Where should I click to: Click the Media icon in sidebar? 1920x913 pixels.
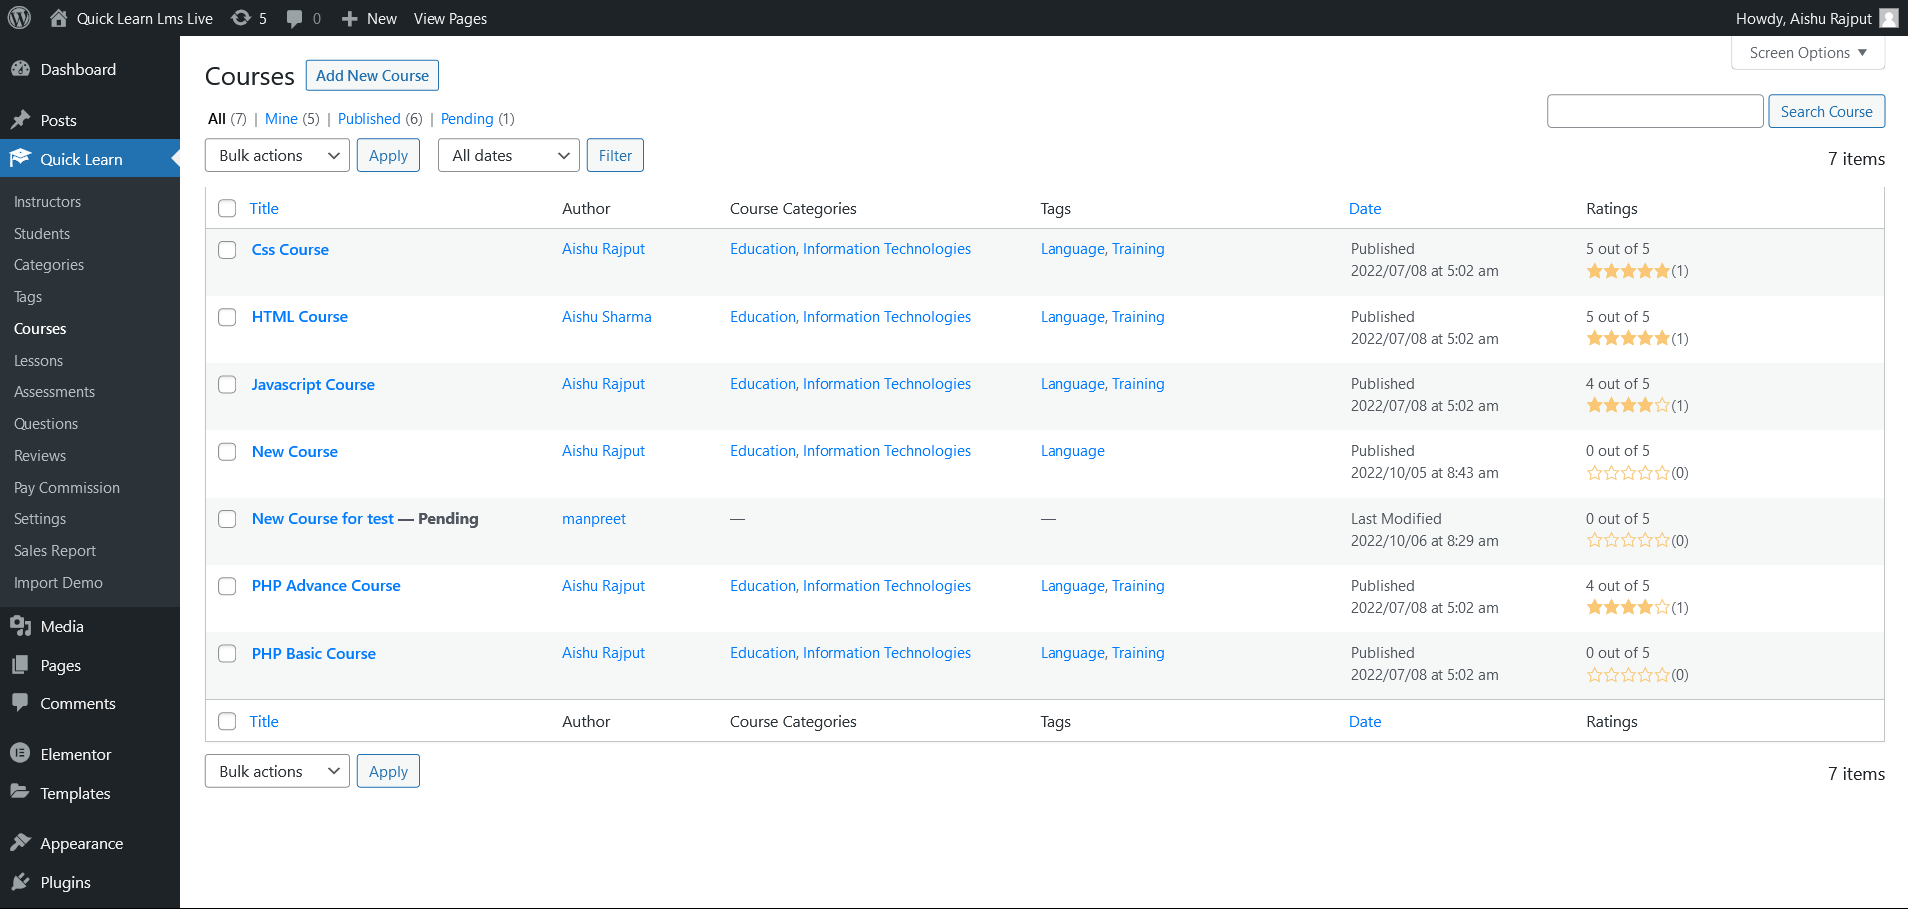pyautogui.click(x=20, y=626)
